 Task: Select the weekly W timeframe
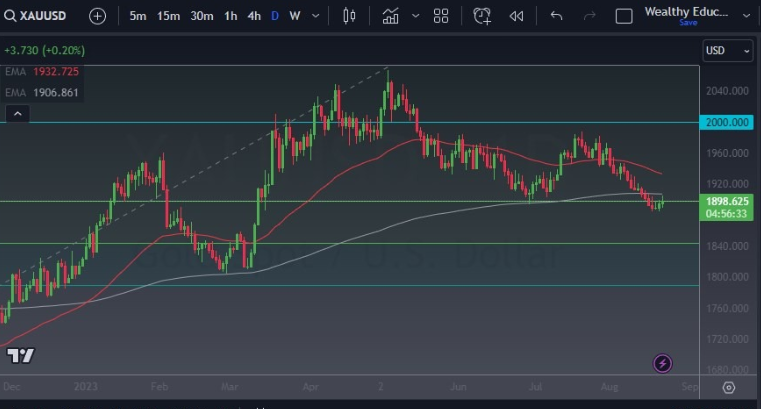coord(294,16)
